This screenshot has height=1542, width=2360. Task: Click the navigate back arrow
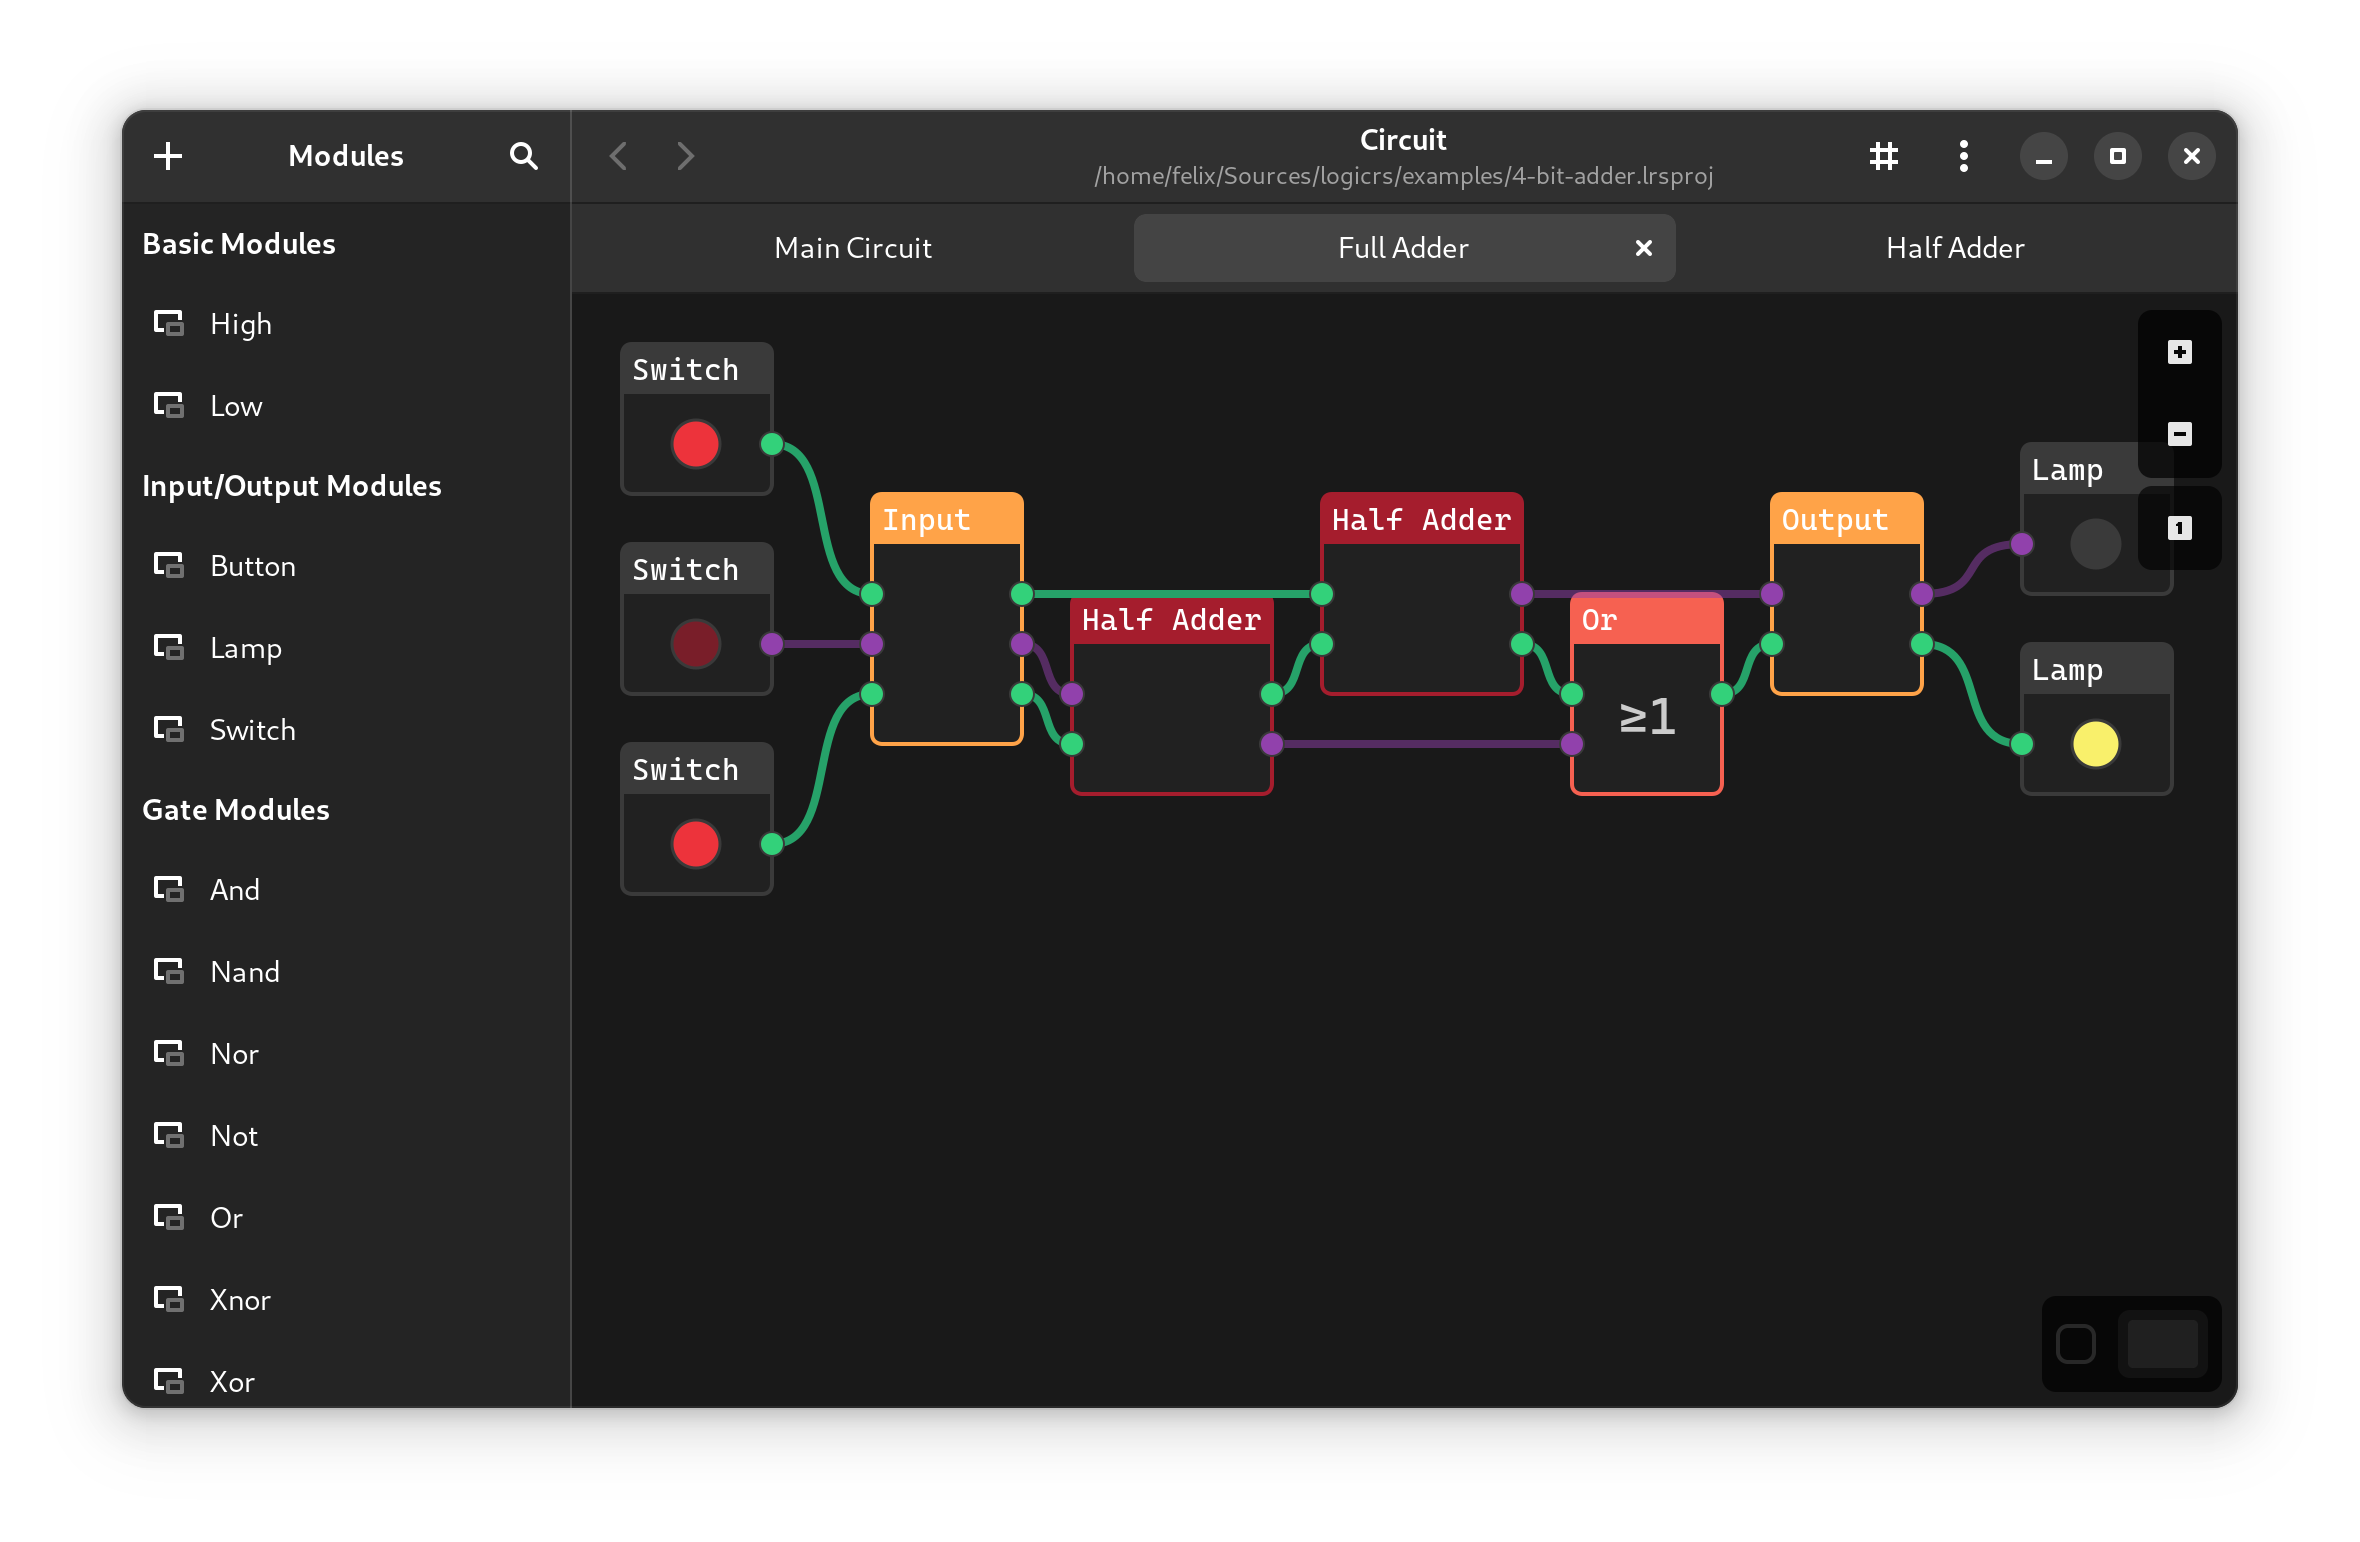point(619,157)
